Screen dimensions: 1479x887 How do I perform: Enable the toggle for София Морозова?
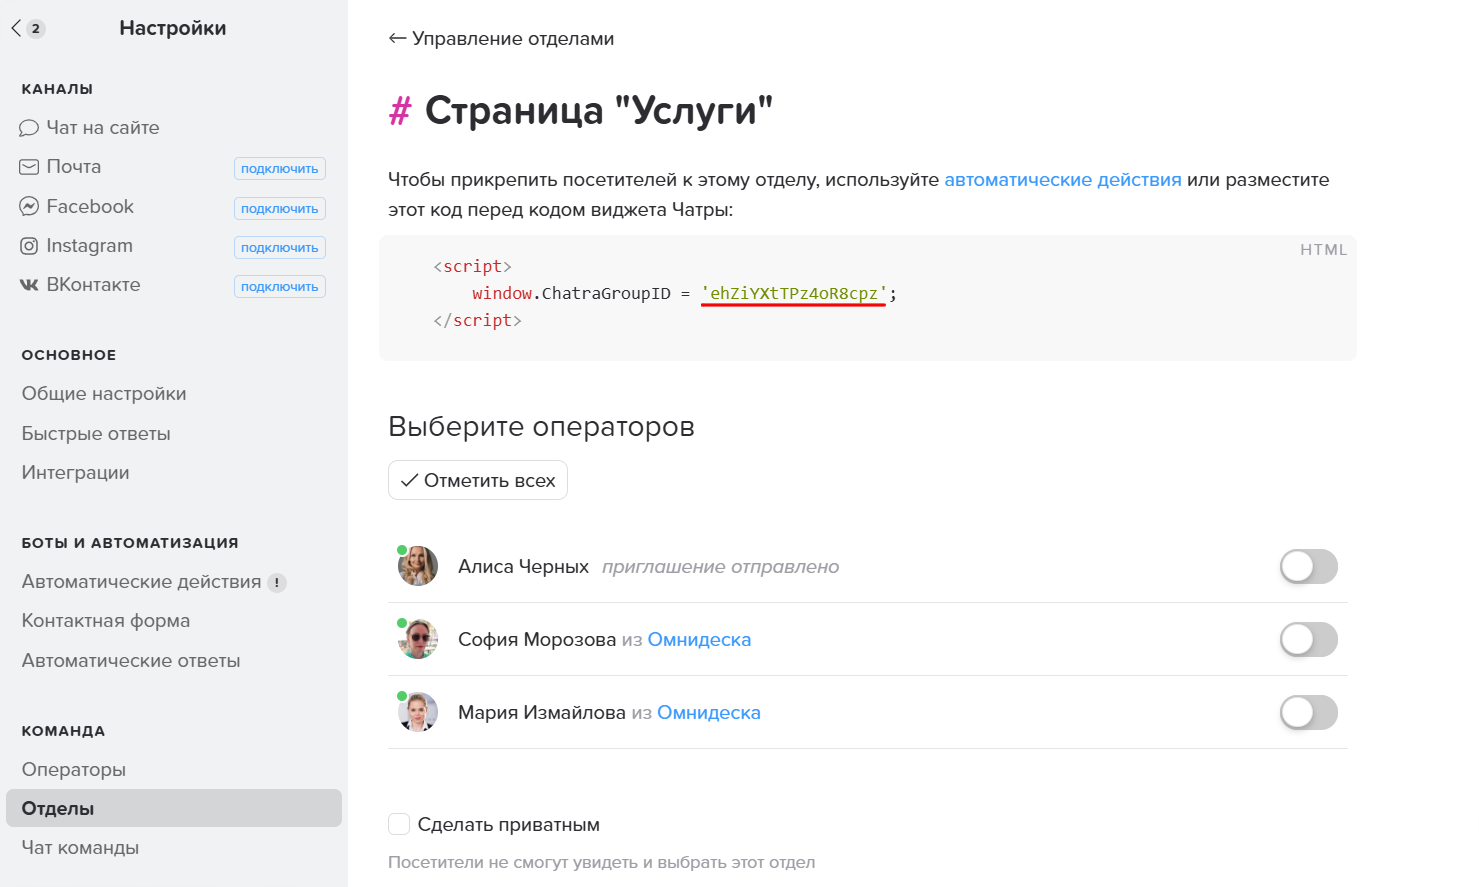(x=1309, y=639)
